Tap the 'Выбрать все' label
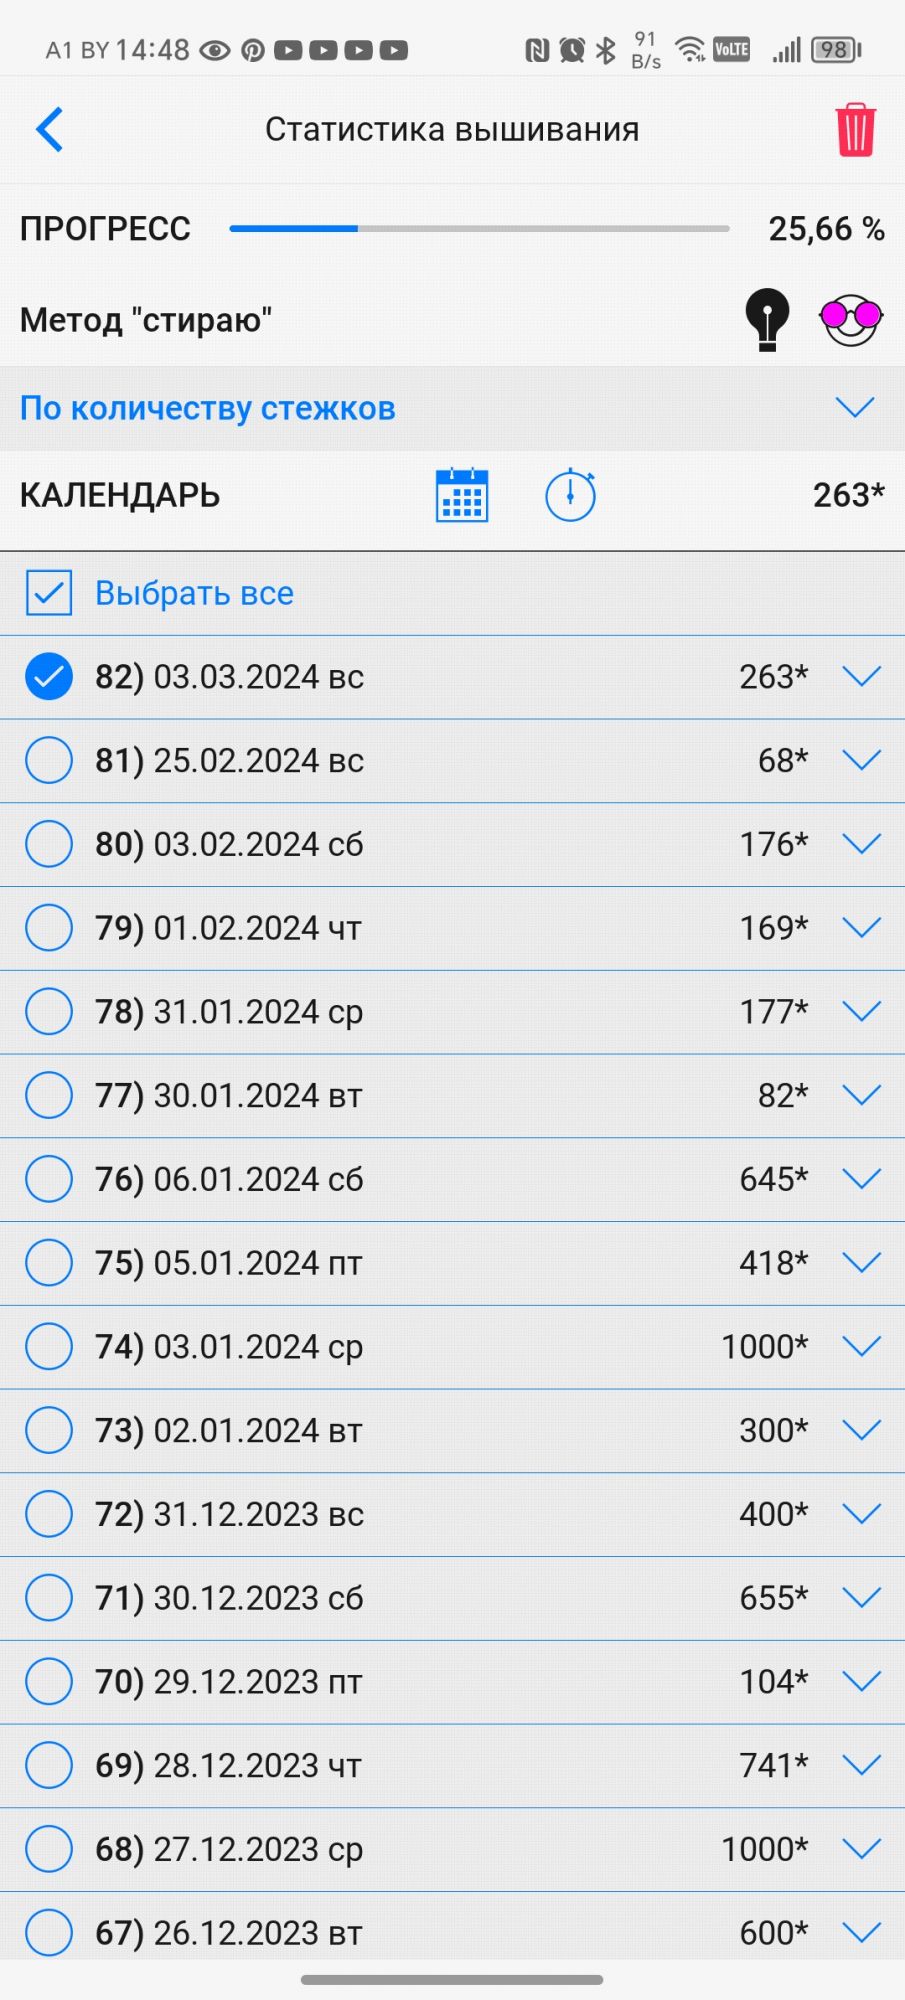 194,593
